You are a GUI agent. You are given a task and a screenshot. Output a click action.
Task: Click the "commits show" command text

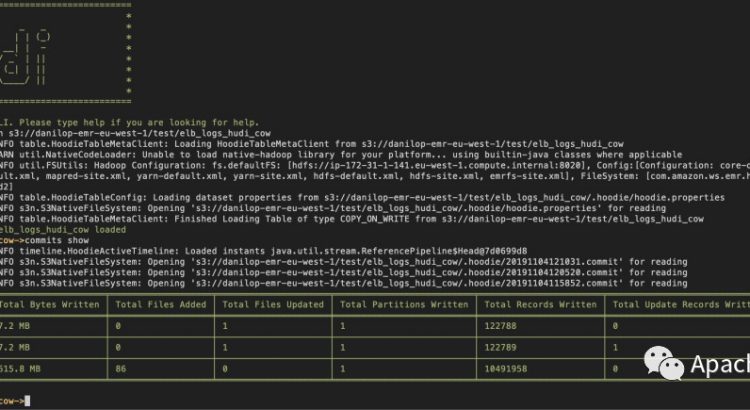61,240
